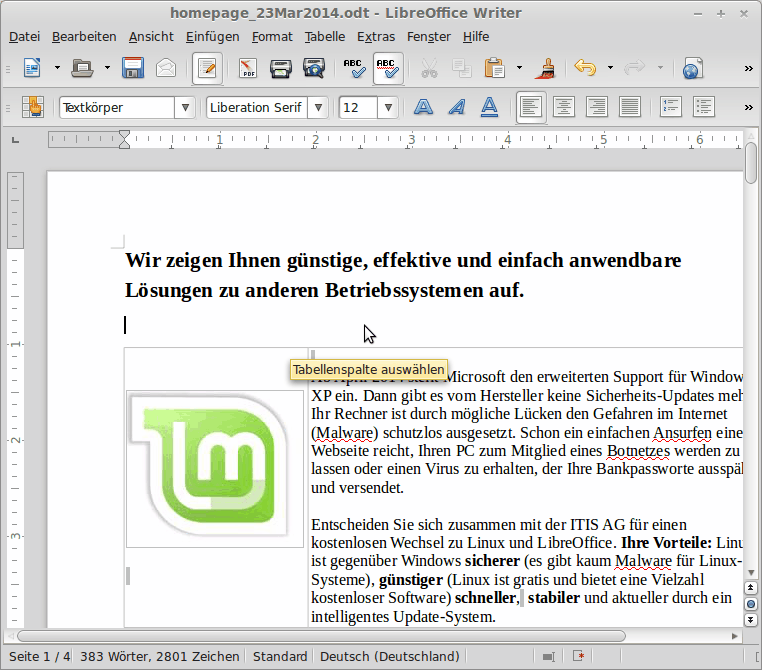This screenshot has width=762, height=670.
Task: Open the Tabelle menu
Action: 325,37
